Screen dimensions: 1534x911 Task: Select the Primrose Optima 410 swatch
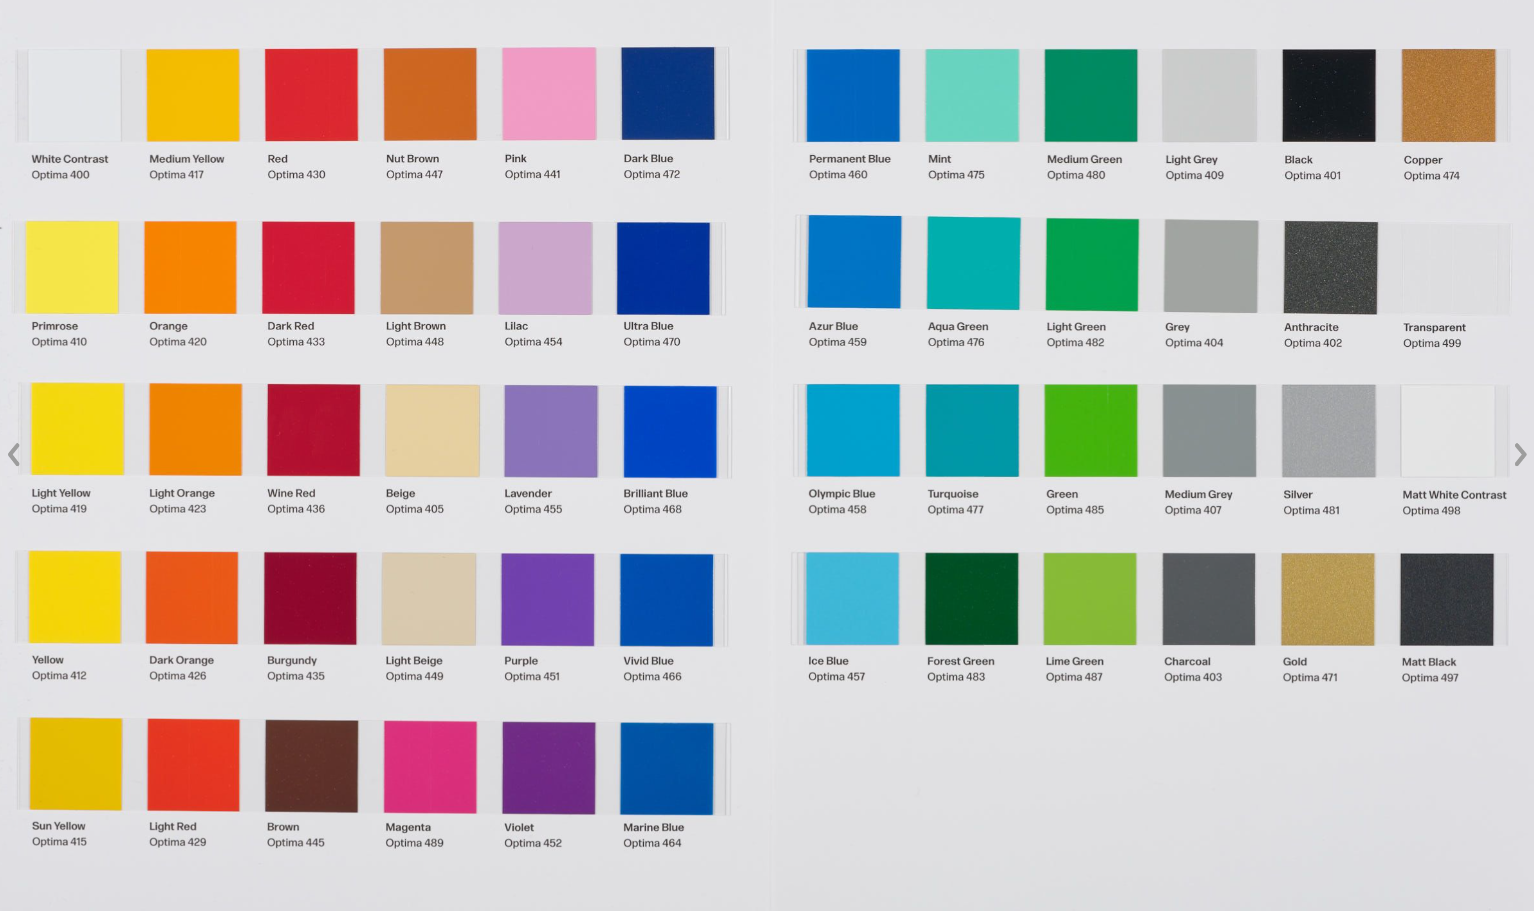(x=72, y=268)
